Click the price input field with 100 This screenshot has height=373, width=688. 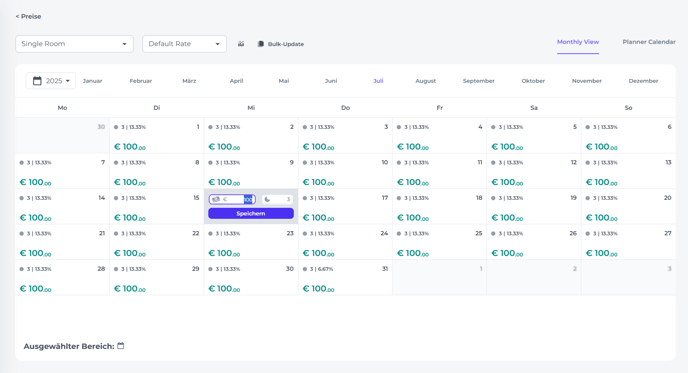[232, 199]
